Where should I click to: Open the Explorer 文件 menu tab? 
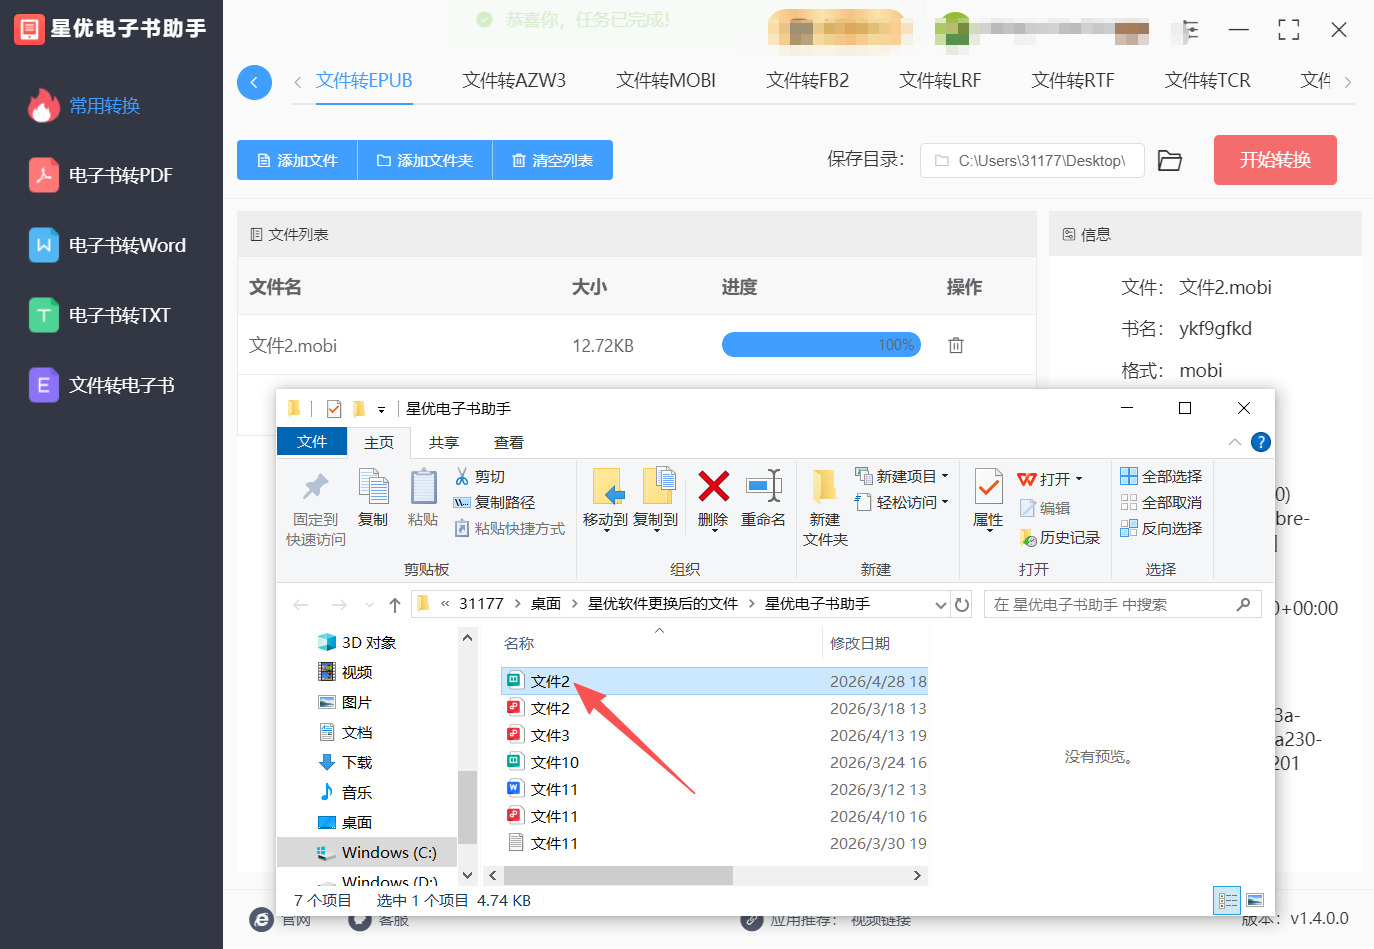(312, 442)
